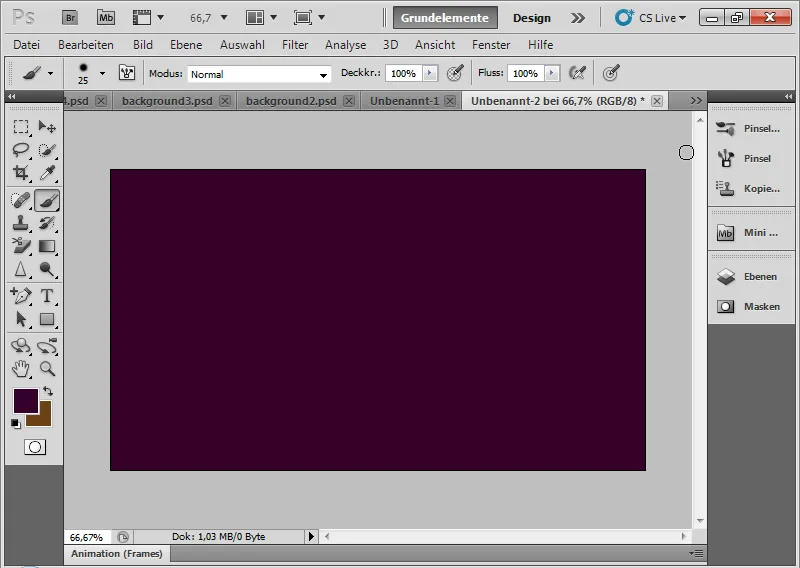This screenshot has height=568, width=800.
Task: Reset default foreground and background colors
Action: (16, 424)
